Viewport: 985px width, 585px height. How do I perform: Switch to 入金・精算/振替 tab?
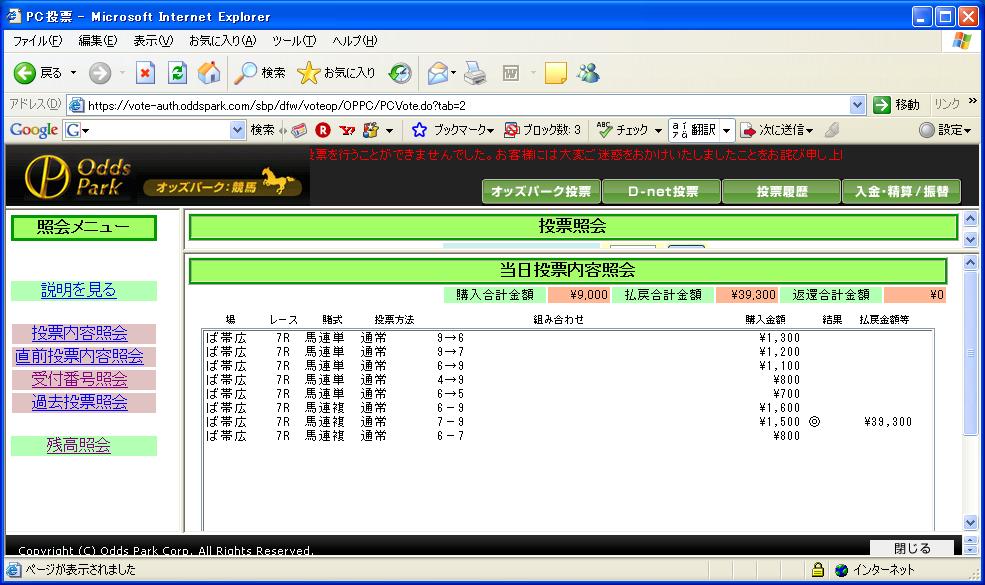click(901, 192)
